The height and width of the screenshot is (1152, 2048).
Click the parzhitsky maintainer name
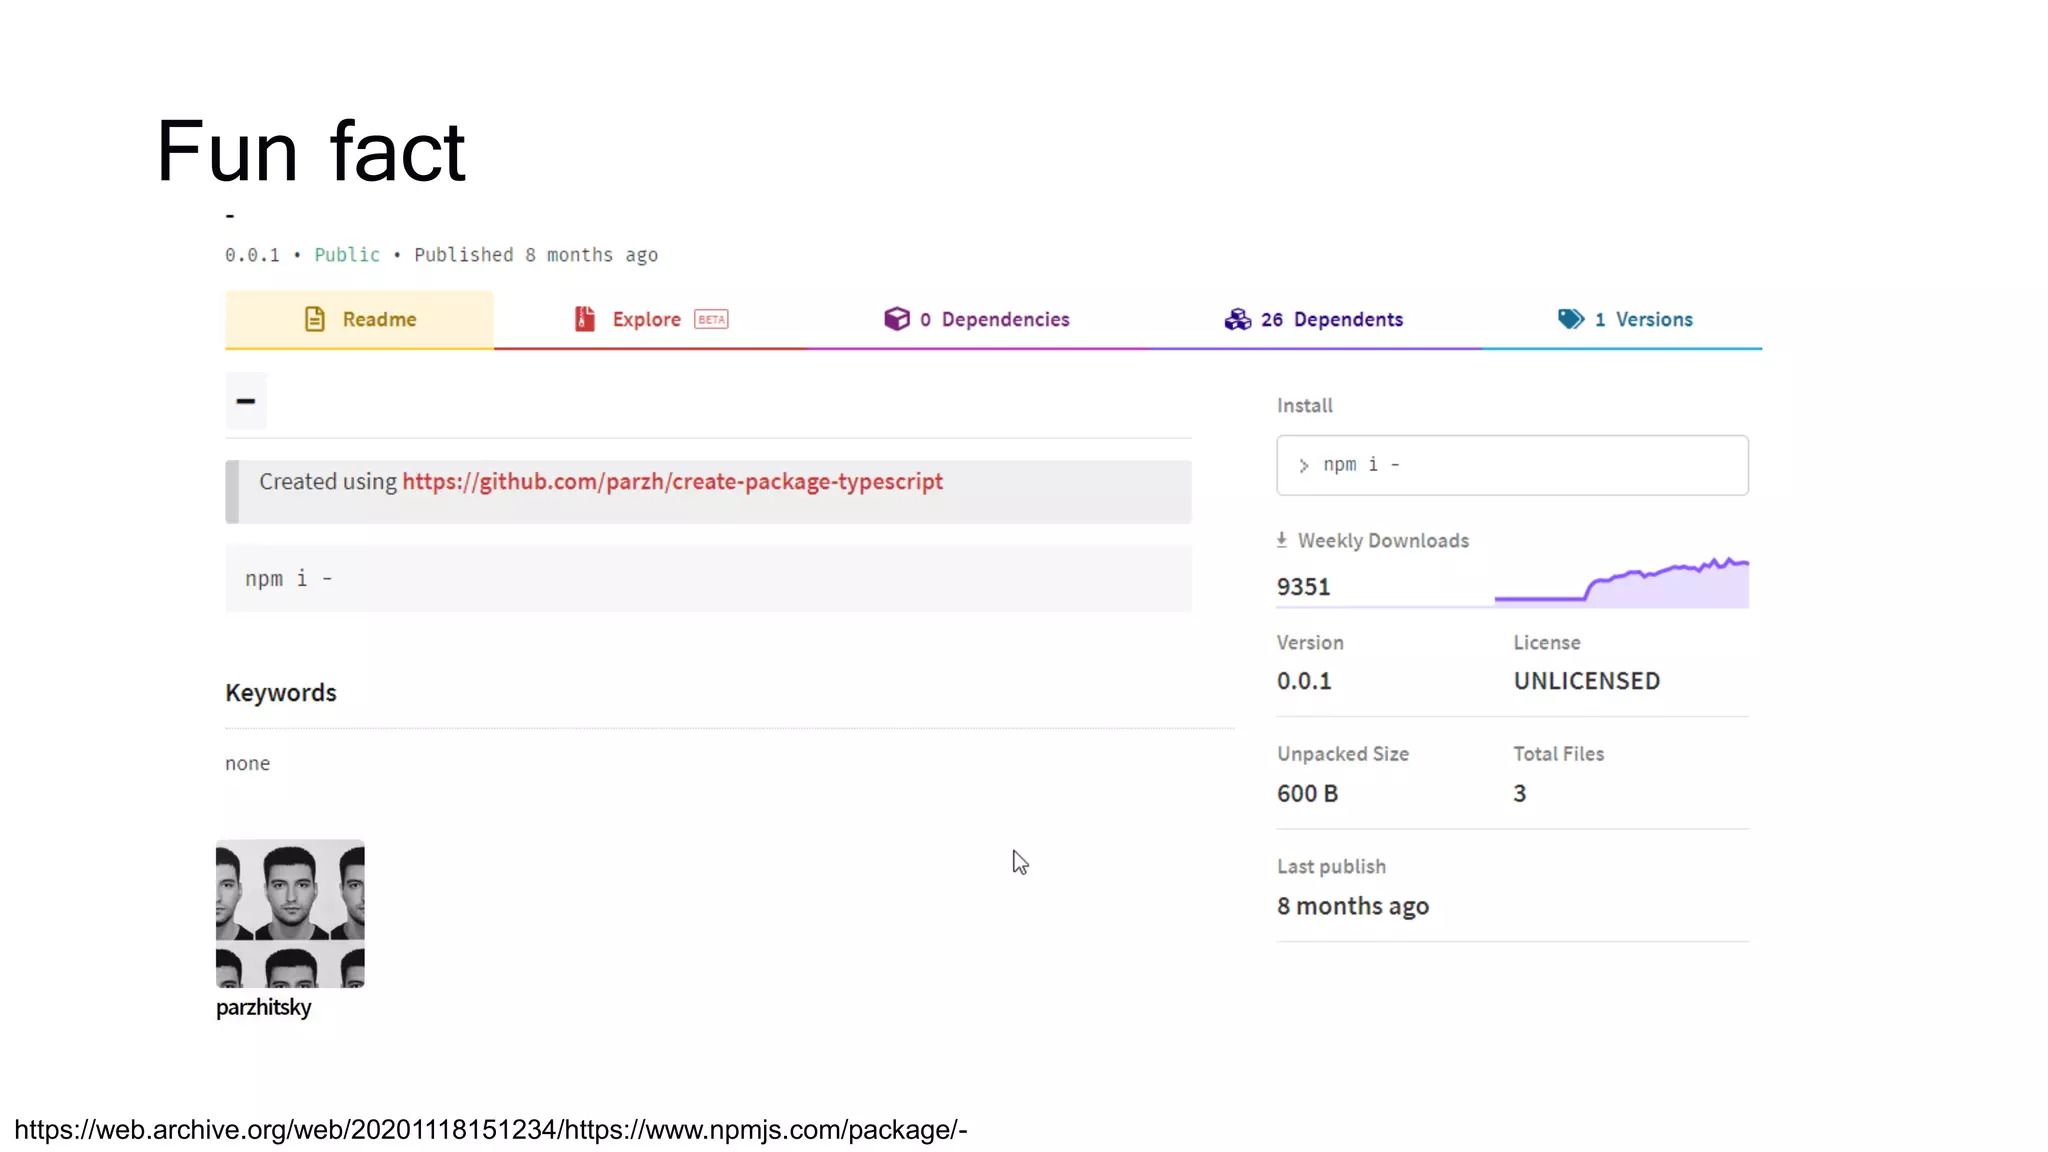point(263,1007)
